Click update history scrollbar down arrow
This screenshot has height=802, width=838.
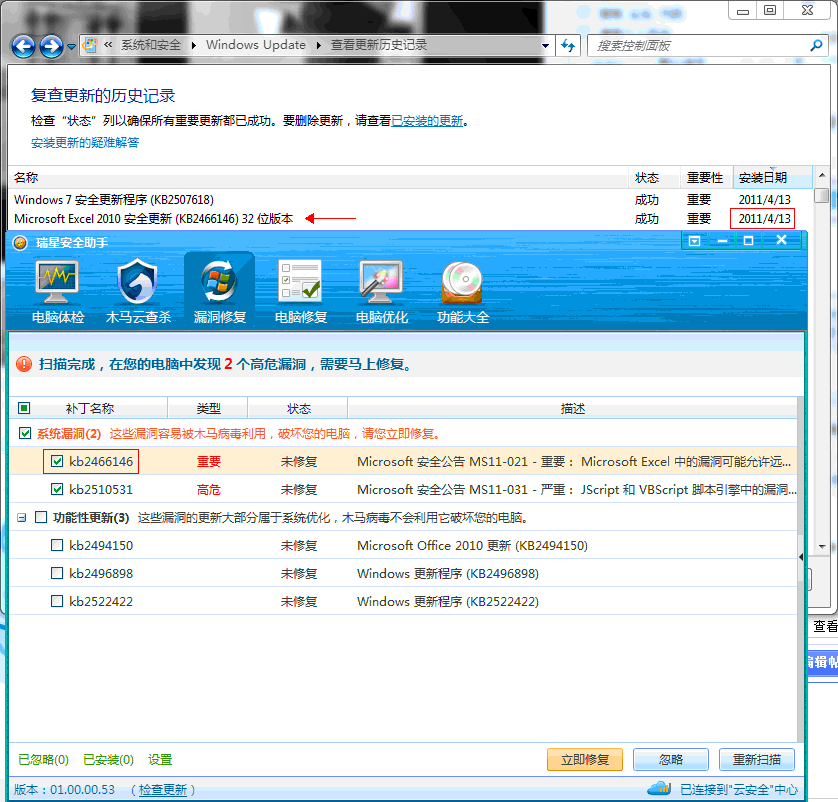click(822, 547)
